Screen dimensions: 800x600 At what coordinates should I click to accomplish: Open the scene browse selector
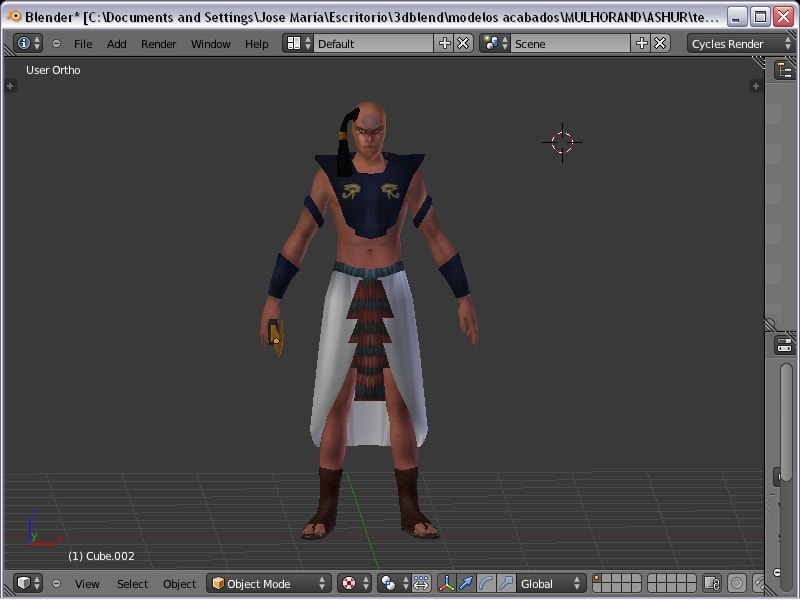tap(495, 43)
